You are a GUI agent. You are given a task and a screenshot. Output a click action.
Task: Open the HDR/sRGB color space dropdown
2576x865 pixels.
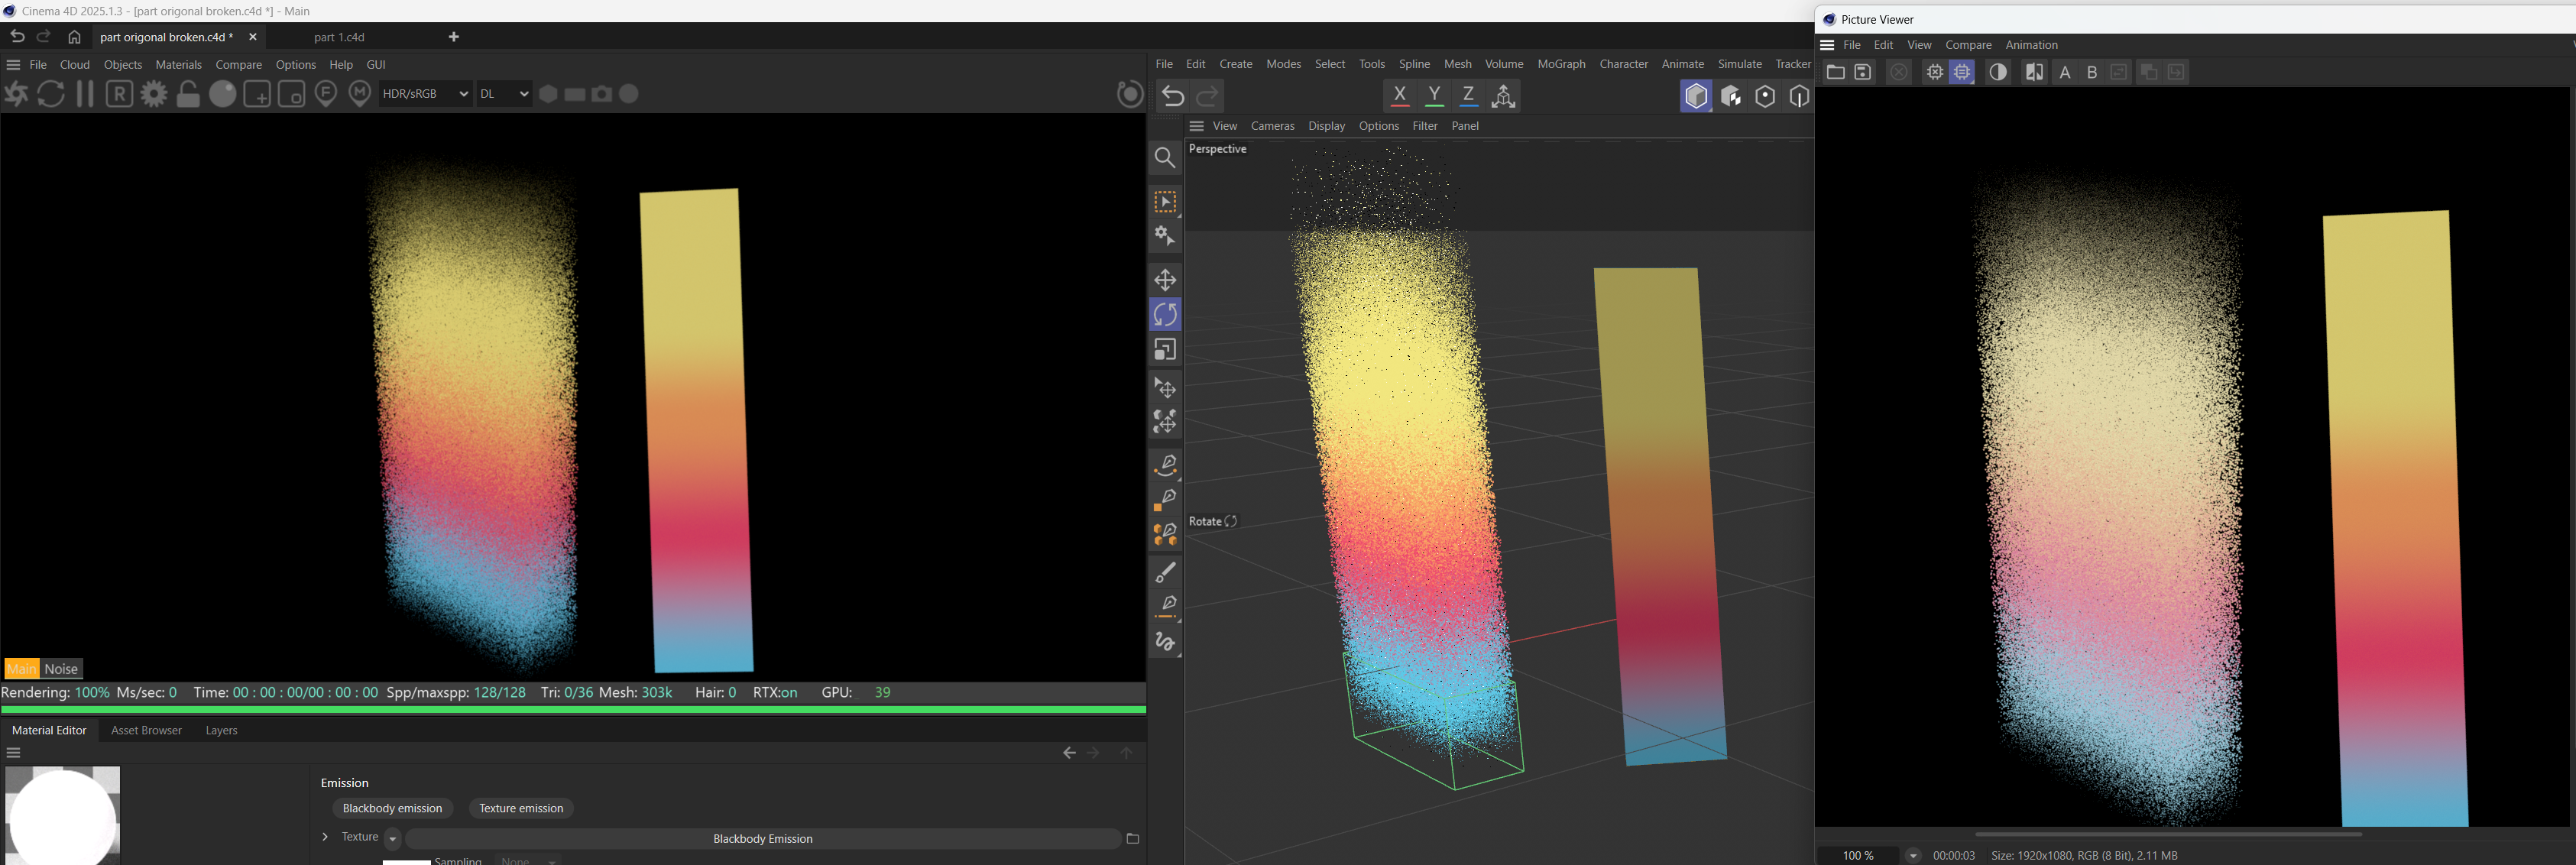point(425,94)
